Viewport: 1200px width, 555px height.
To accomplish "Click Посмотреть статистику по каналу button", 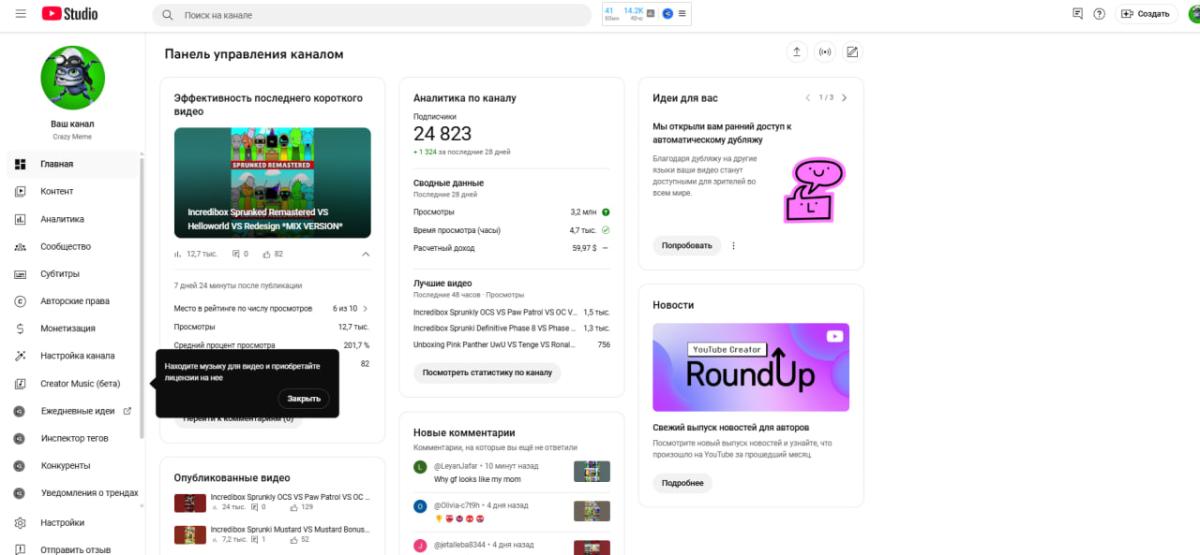I will 487,373.
